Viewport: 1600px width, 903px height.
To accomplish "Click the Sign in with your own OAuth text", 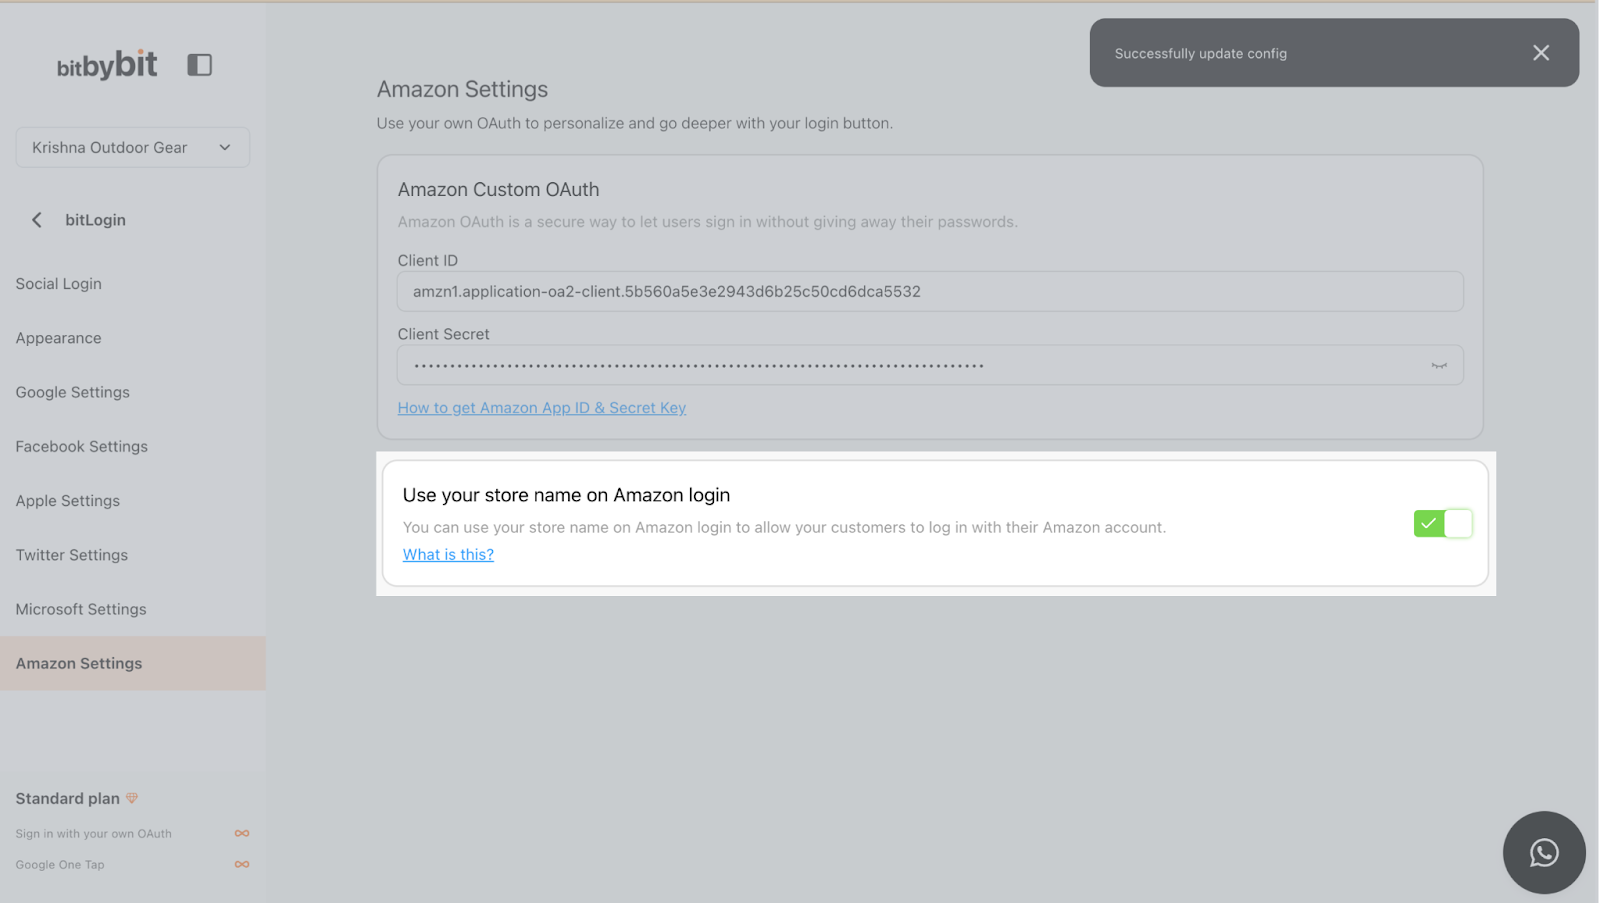I will pyautogui.click(x=94, y=833).
